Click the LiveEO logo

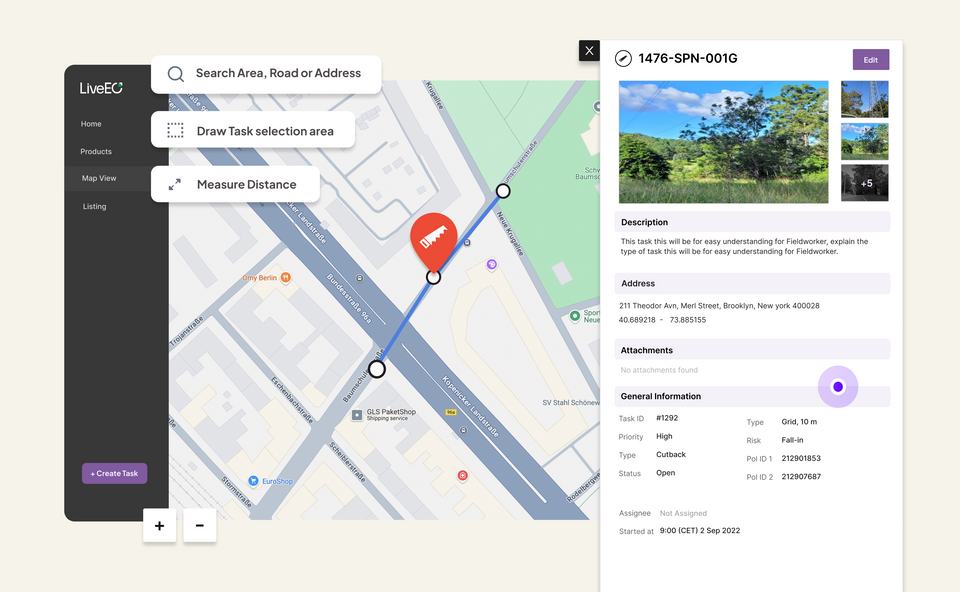tap(101, 88)
